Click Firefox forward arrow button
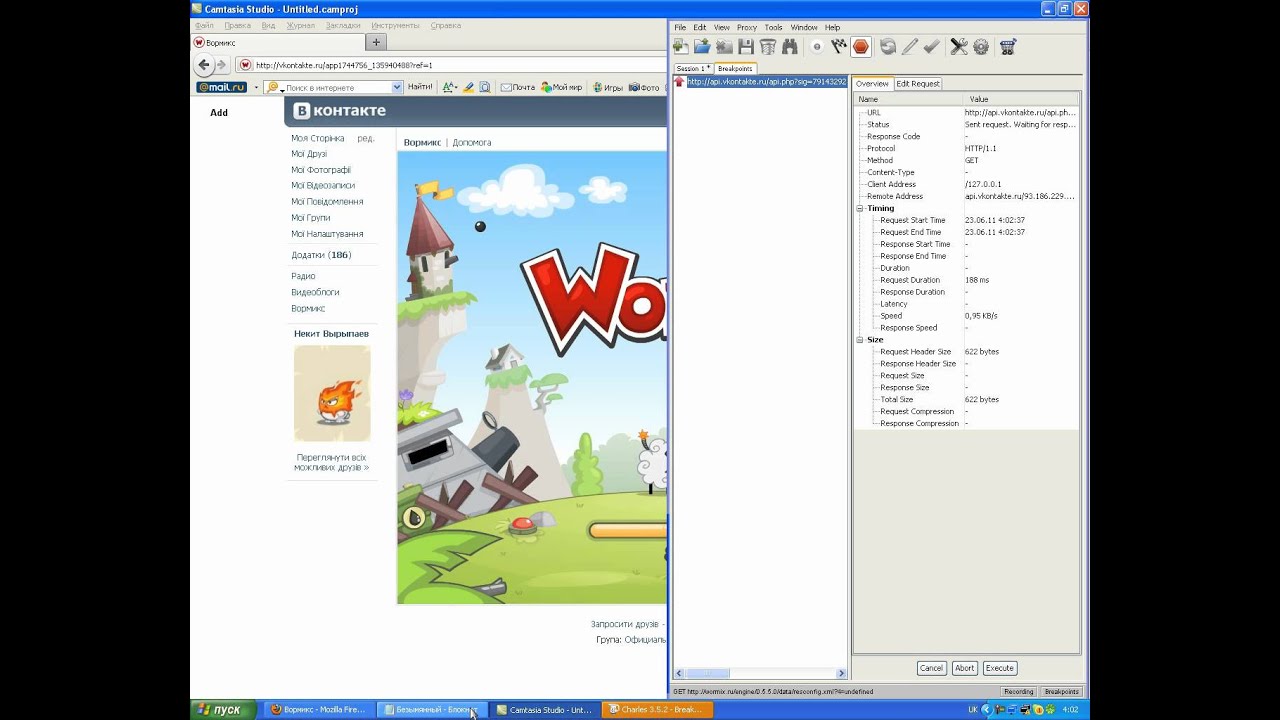Image resolution: width=1280 pixels, height=720 pixels. [x=220, y=65]
